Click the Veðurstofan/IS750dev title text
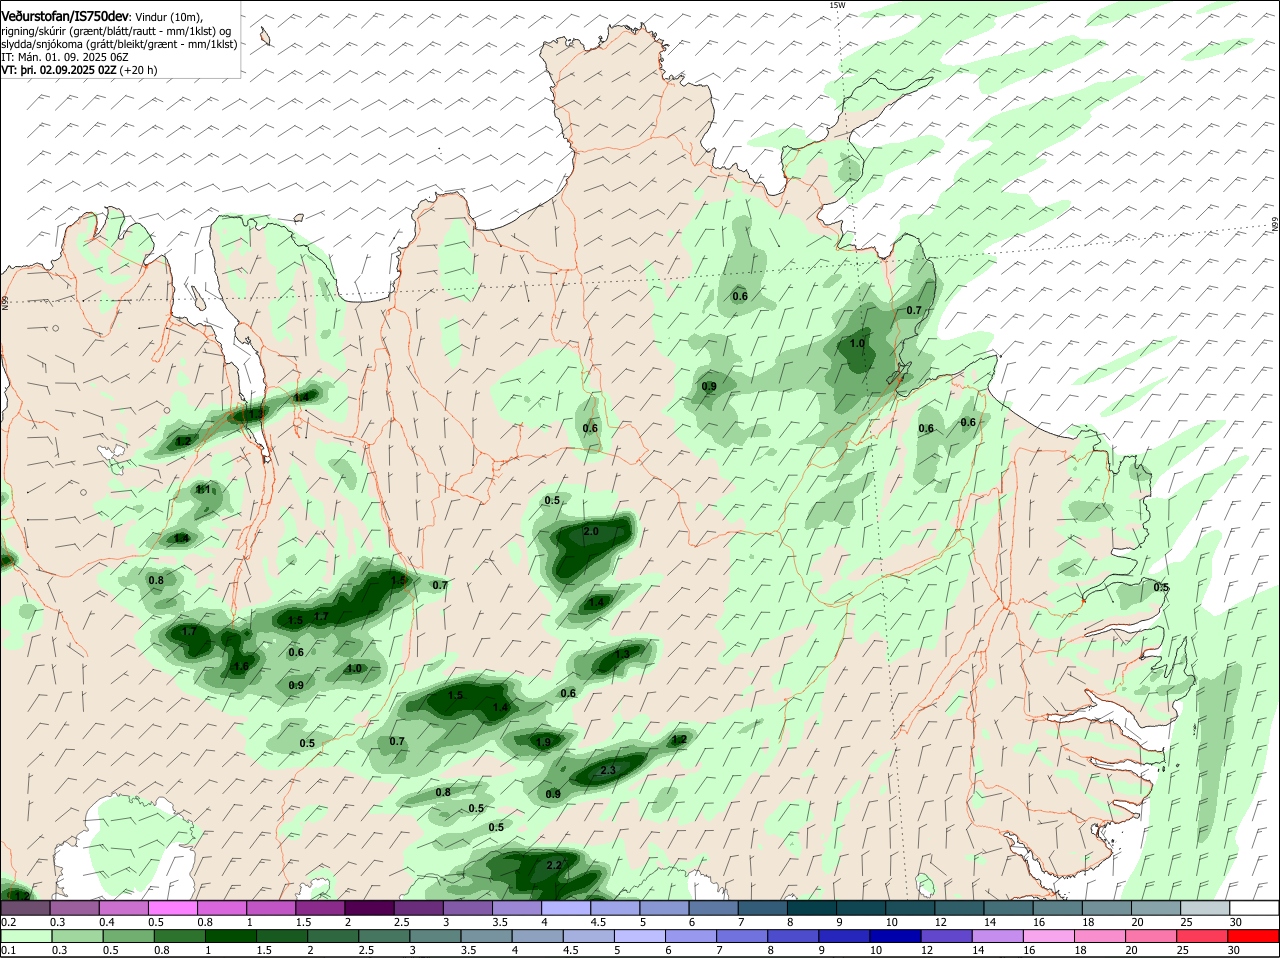 click(x=64, y=16)
